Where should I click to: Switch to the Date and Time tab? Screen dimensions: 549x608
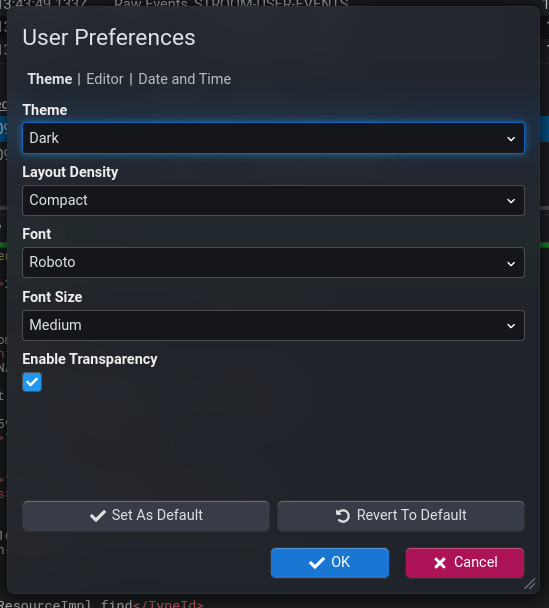pyautogui.click(x=185, y=79)
